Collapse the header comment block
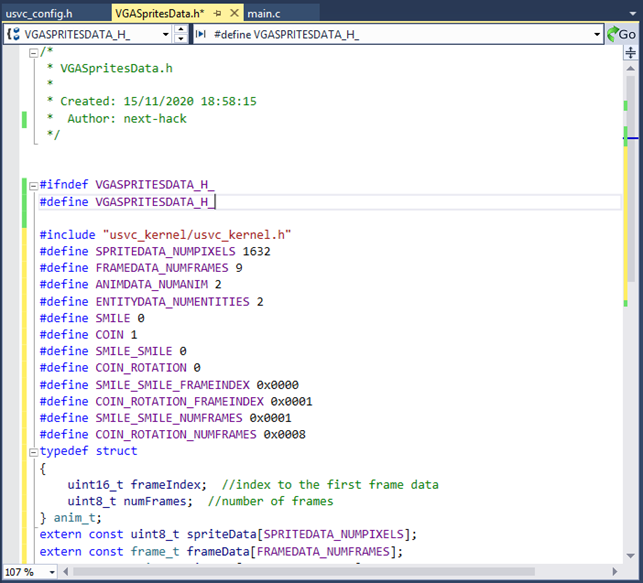Image resolution: width=643 pixels, height=583 pixels. tap(33, 53)
